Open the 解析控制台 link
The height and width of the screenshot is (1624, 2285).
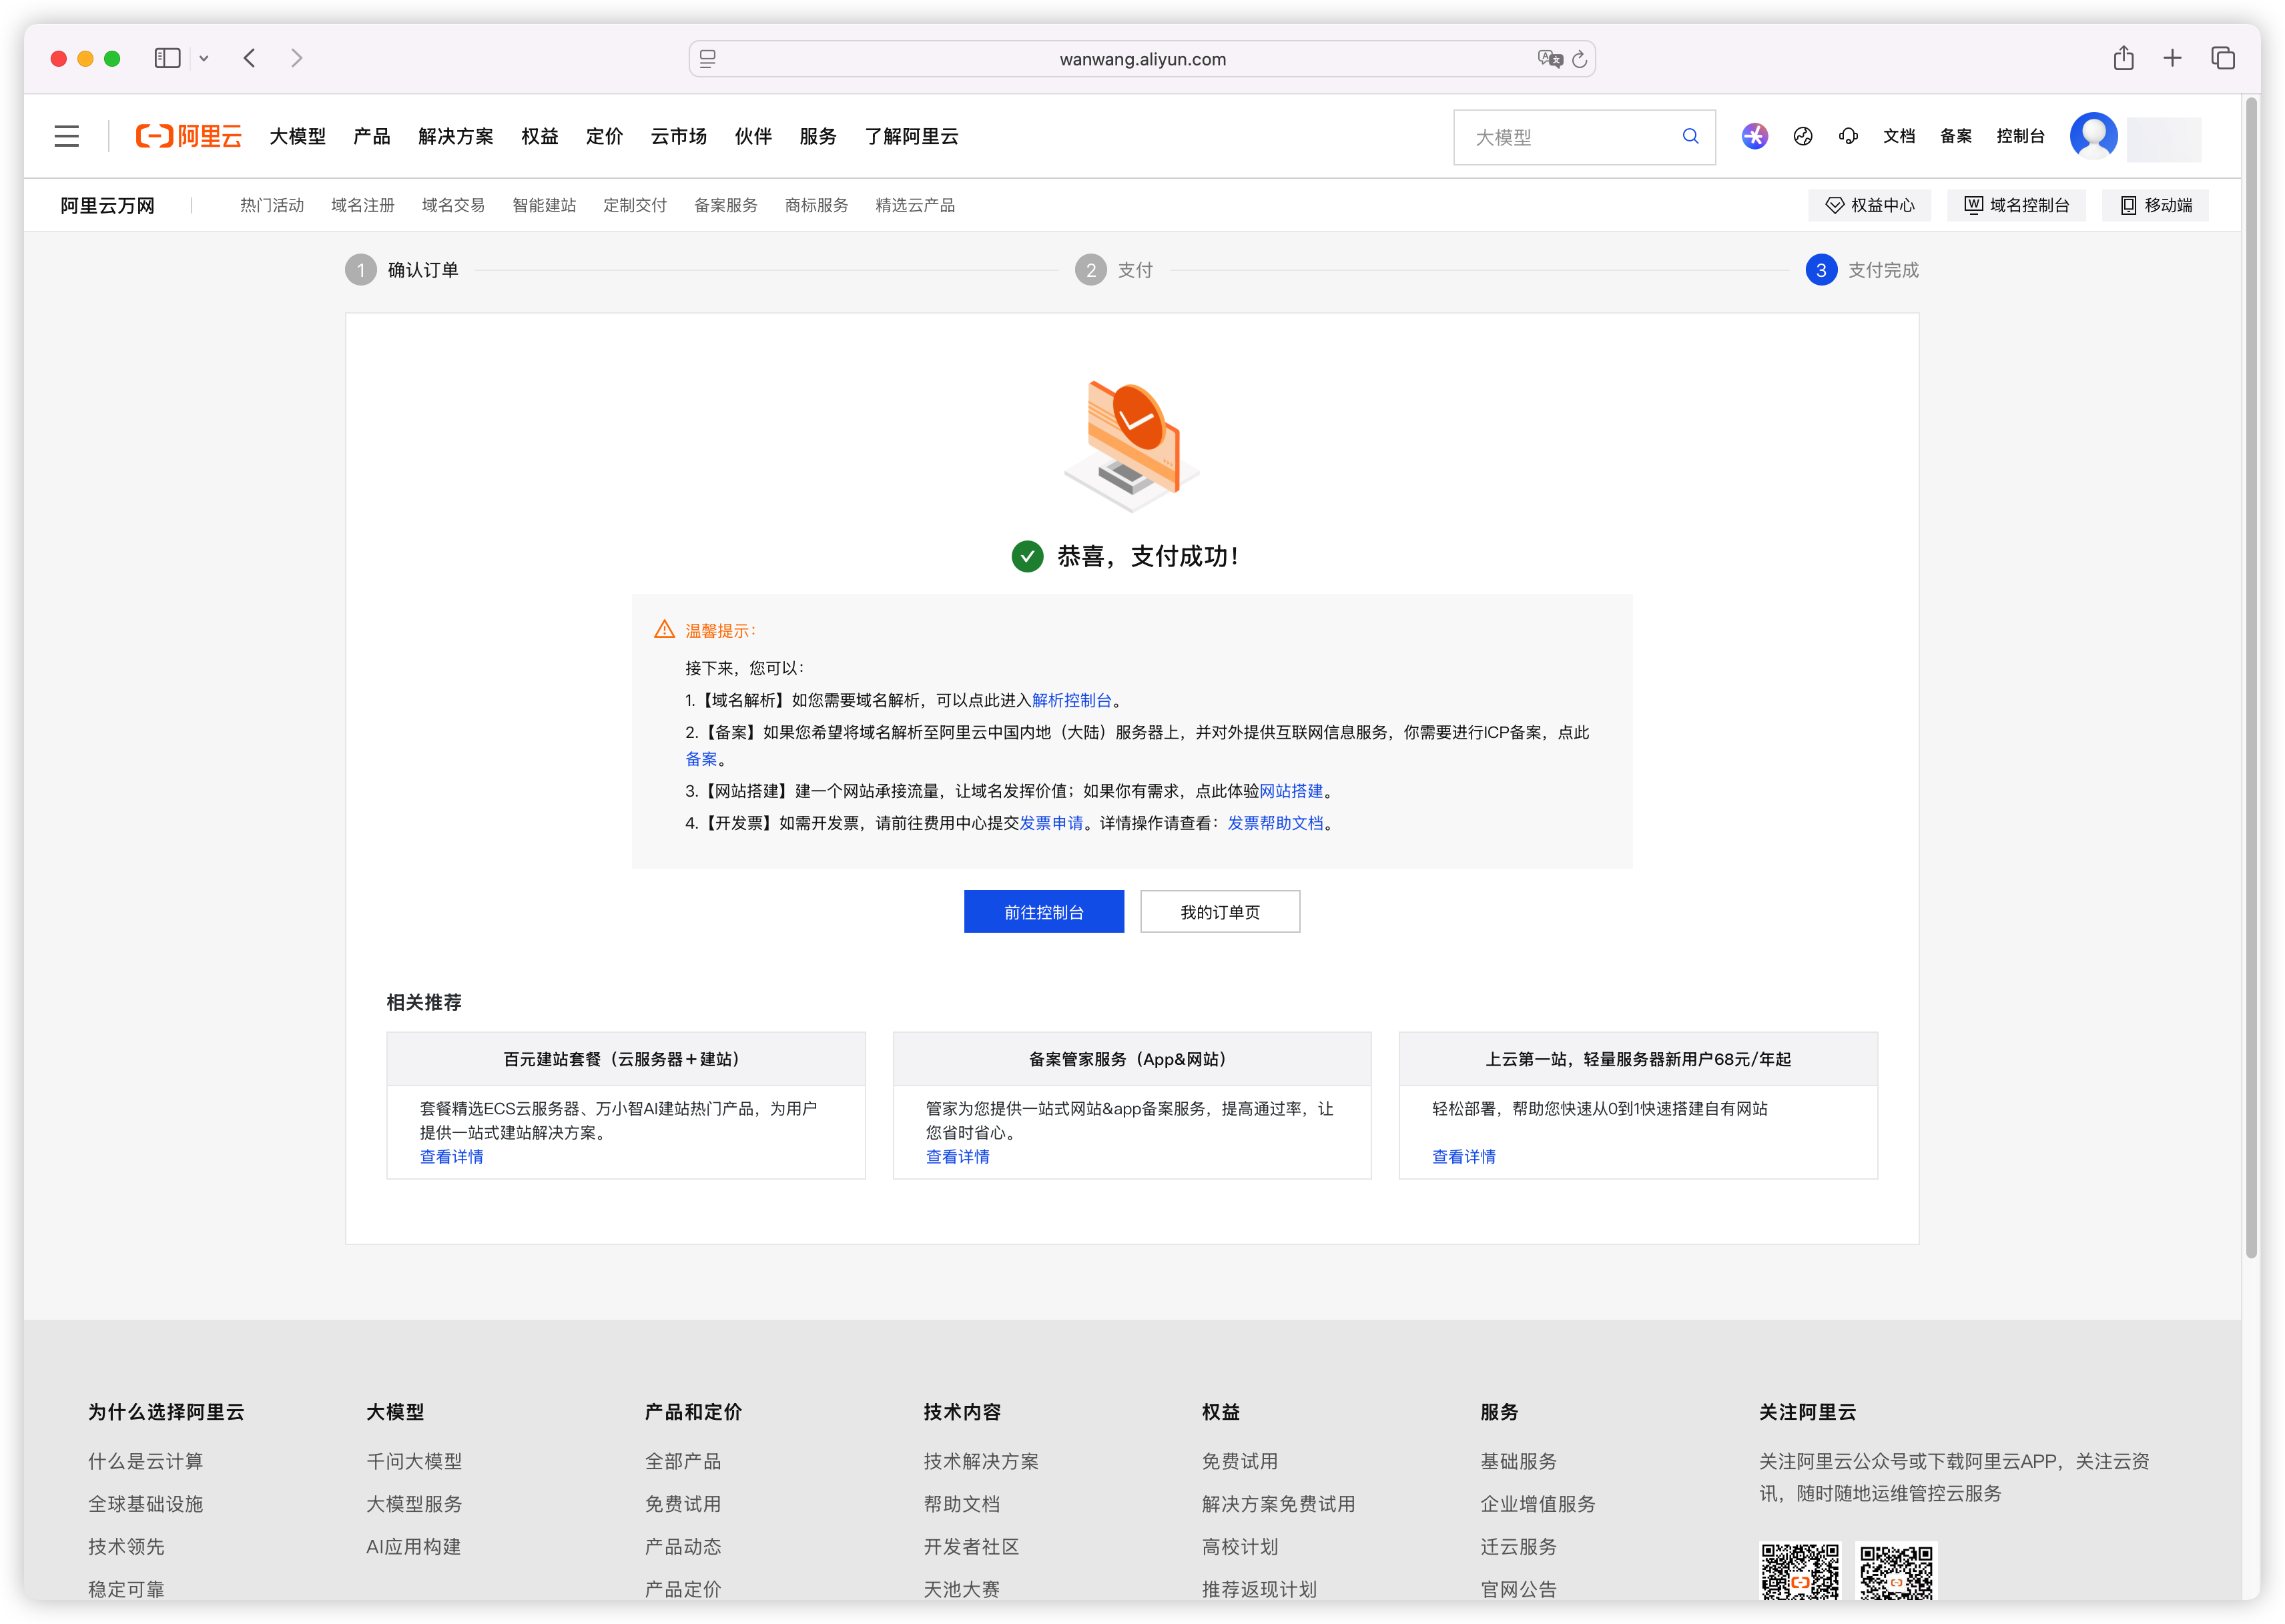coord(1071,700)
